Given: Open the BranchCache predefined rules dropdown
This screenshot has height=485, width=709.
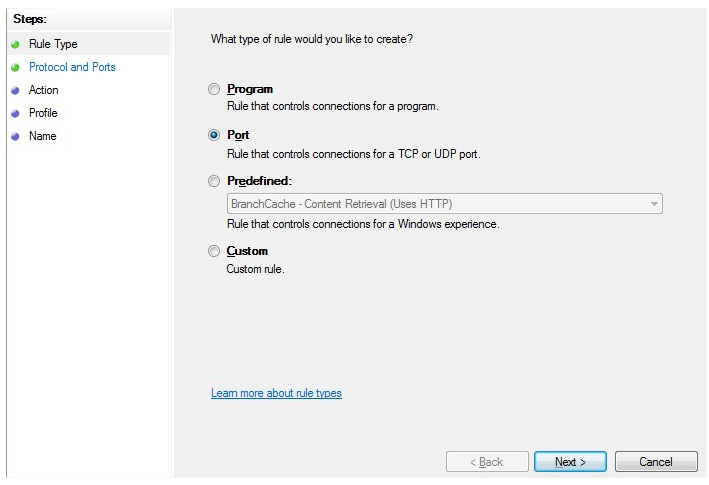Looking at the screenshot, I should pos(444,204).
